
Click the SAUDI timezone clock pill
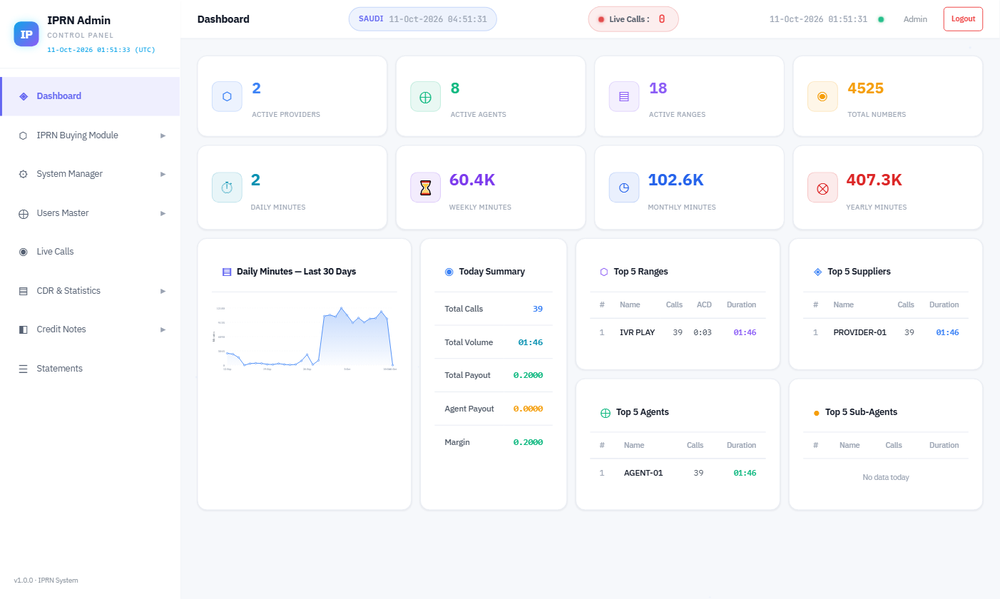coord(422,19)
